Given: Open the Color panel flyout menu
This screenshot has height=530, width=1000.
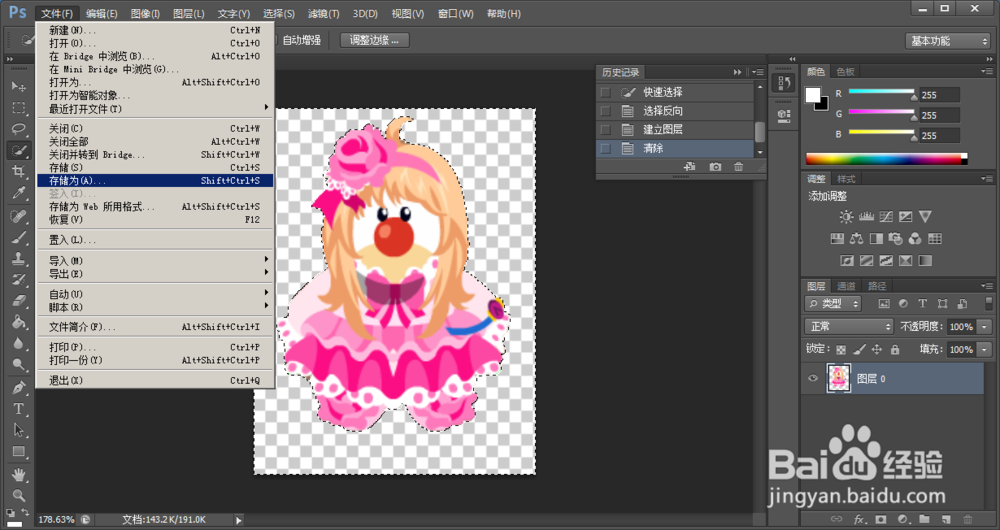Looking at the screenshot, I should click(x=987, y=71).
